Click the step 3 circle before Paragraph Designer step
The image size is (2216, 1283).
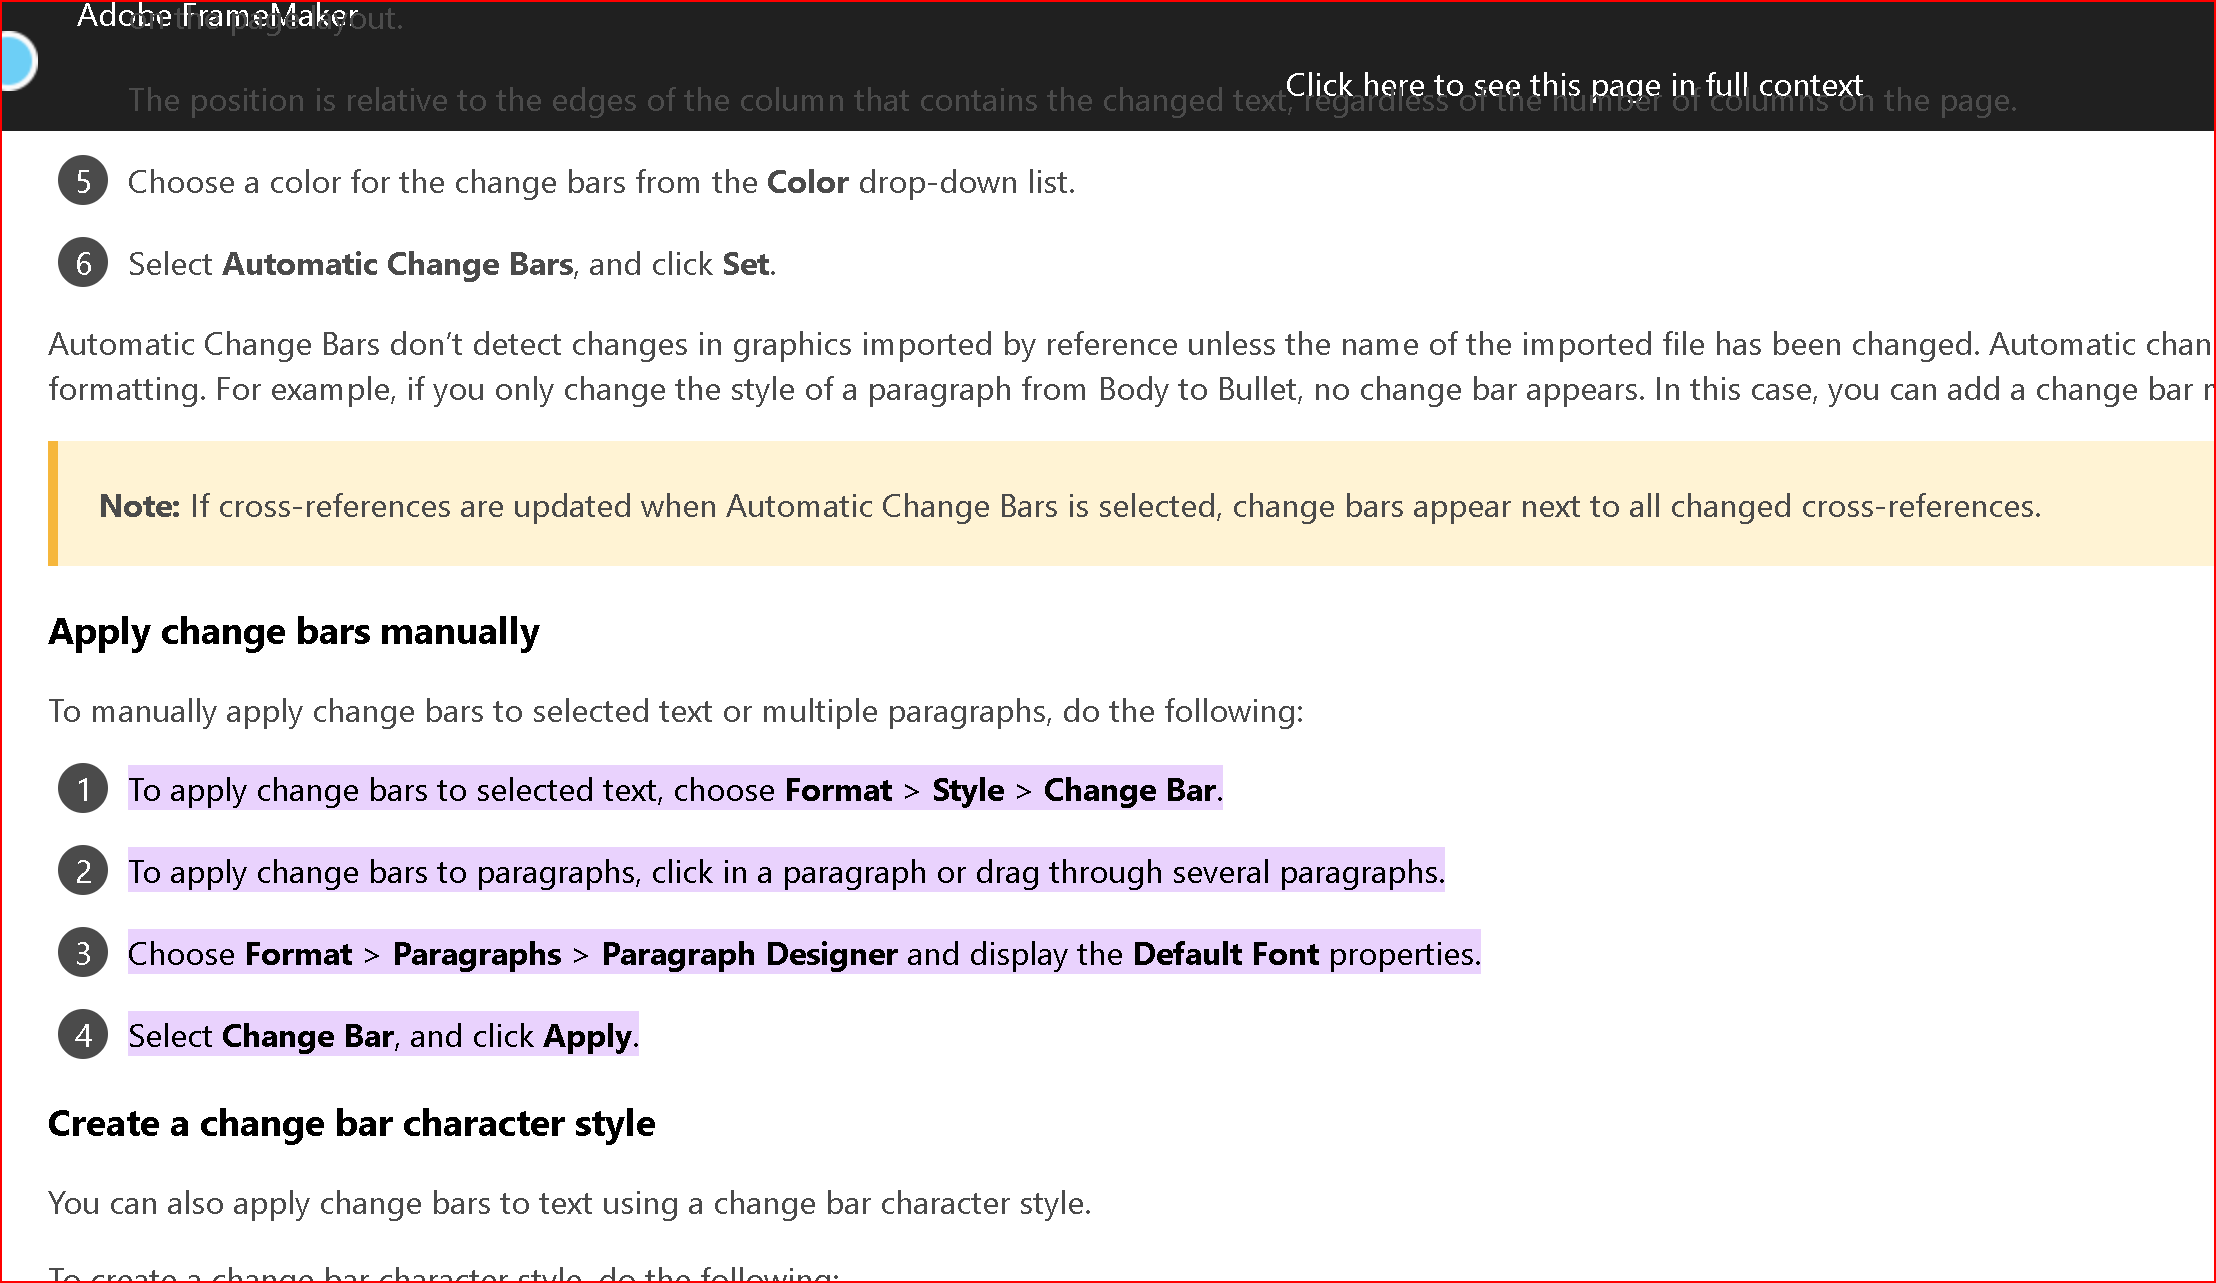point(82,953)
